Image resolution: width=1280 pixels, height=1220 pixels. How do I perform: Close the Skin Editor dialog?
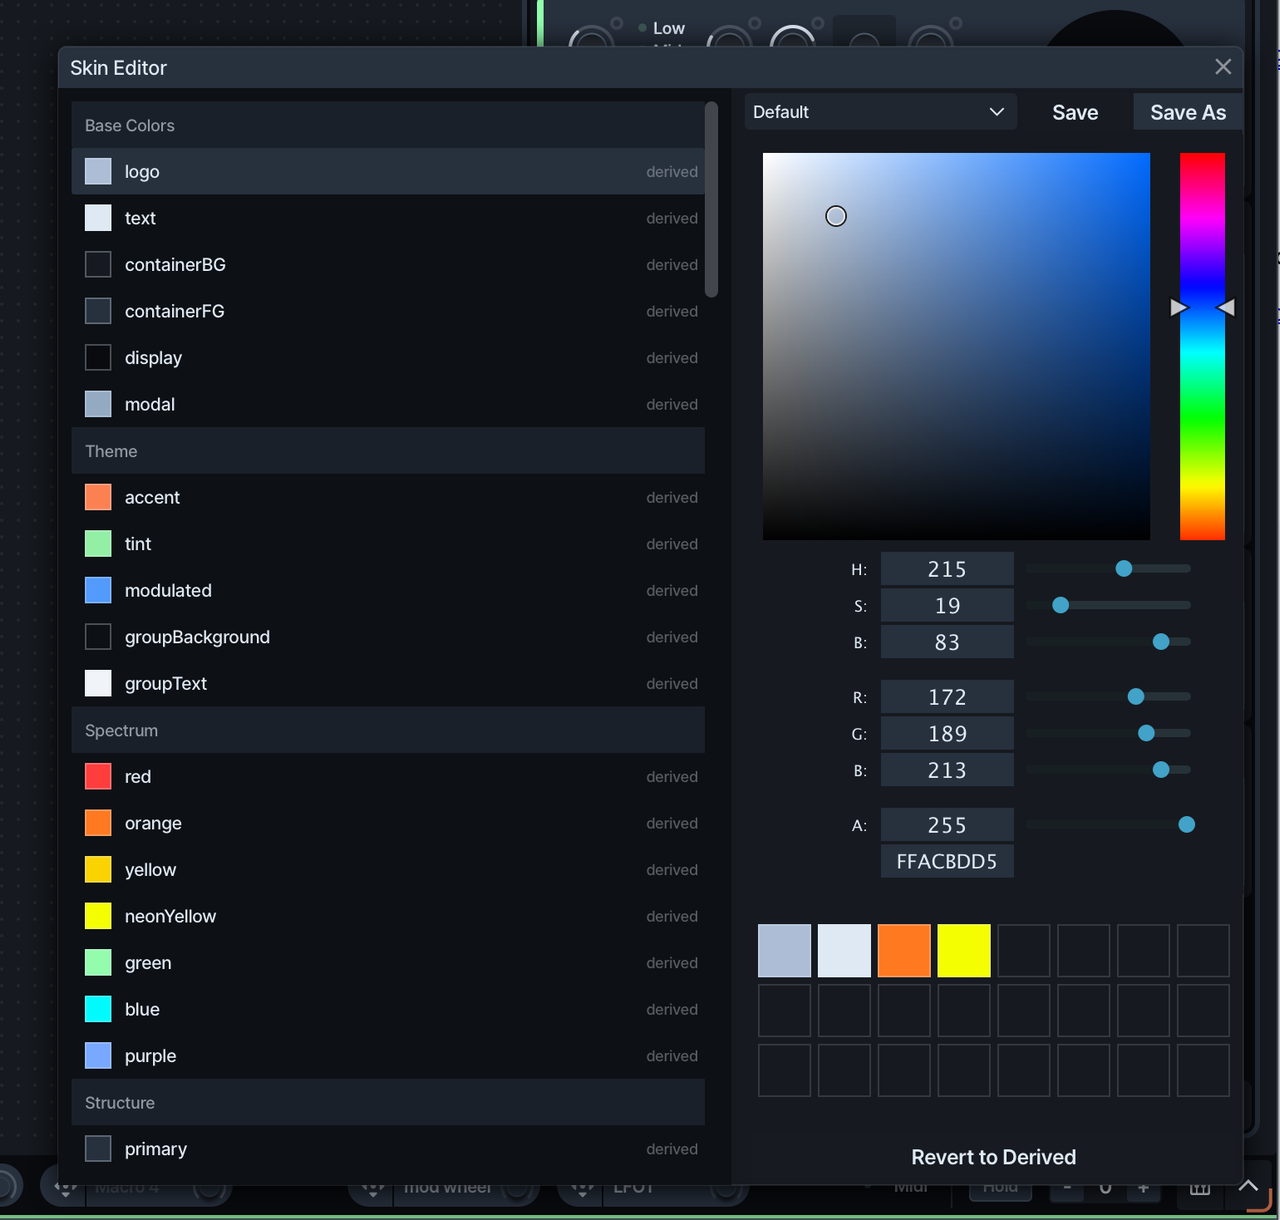[x=1222, y=67]
